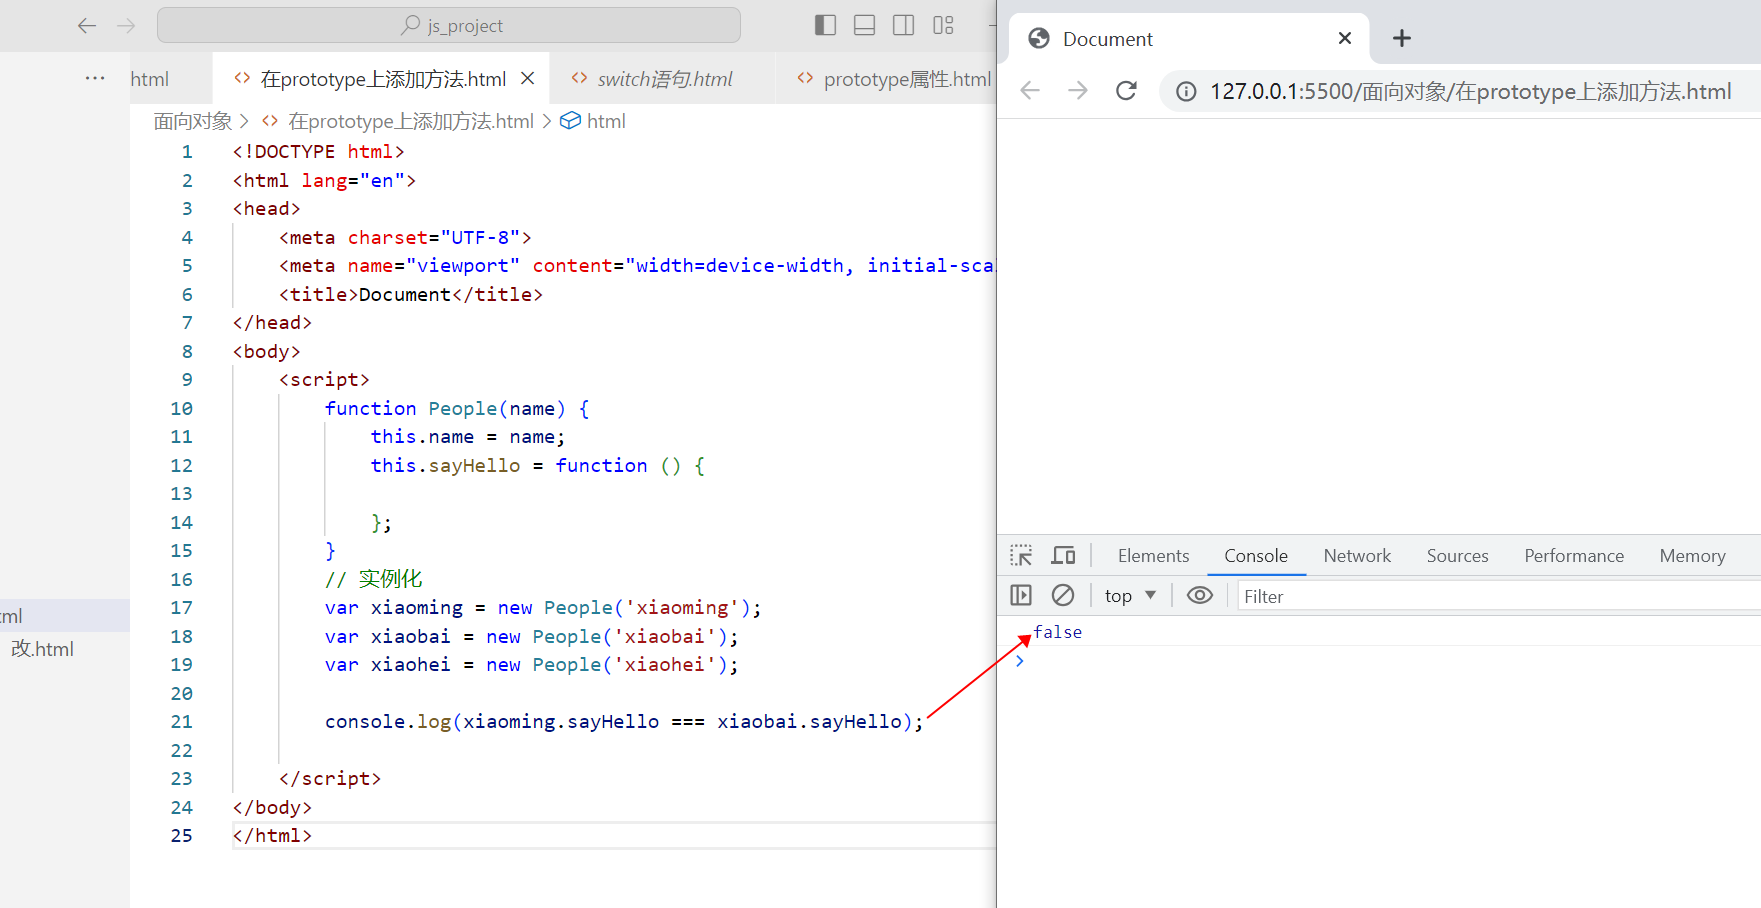This screenshot has height=908, width=1761.
Task: Select the Document browser tab
Action: click(x=1188, y=38)
